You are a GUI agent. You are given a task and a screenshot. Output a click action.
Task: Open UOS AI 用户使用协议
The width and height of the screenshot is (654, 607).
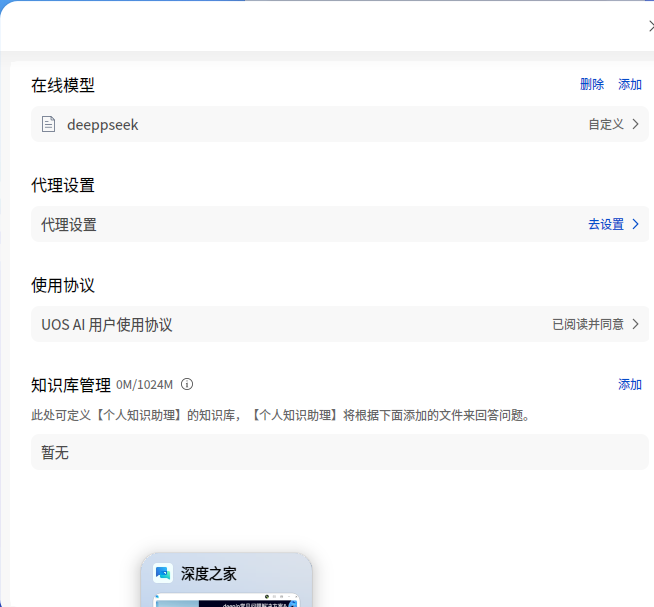[x=340, y=325]
